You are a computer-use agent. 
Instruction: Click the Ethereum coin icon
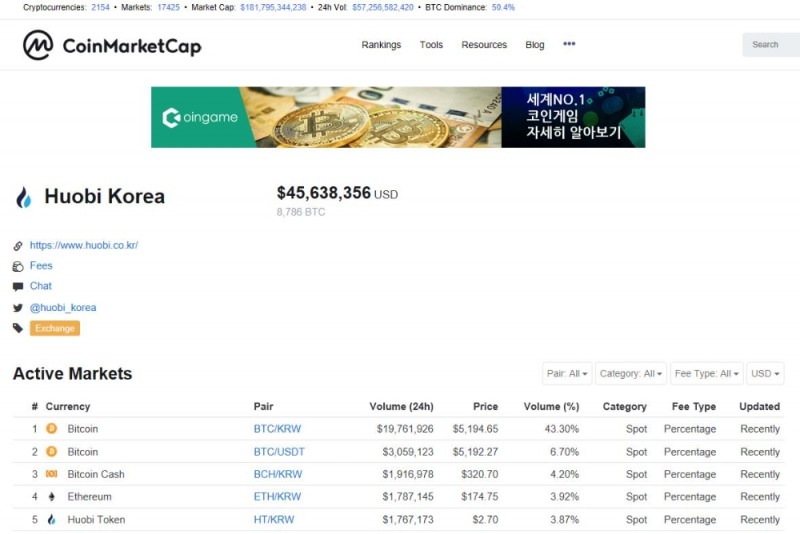pos(51,497)
